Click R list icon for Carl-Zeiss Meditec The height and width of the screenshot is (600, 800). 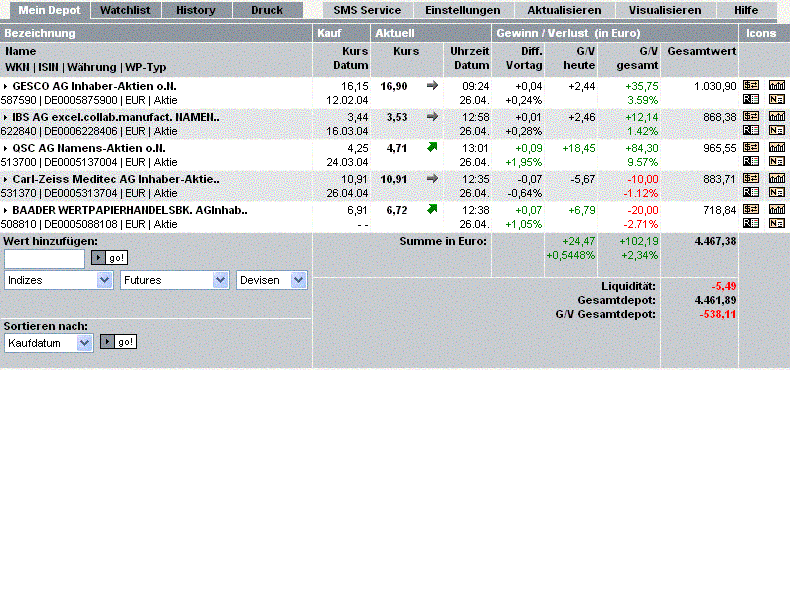coord(751,192)
